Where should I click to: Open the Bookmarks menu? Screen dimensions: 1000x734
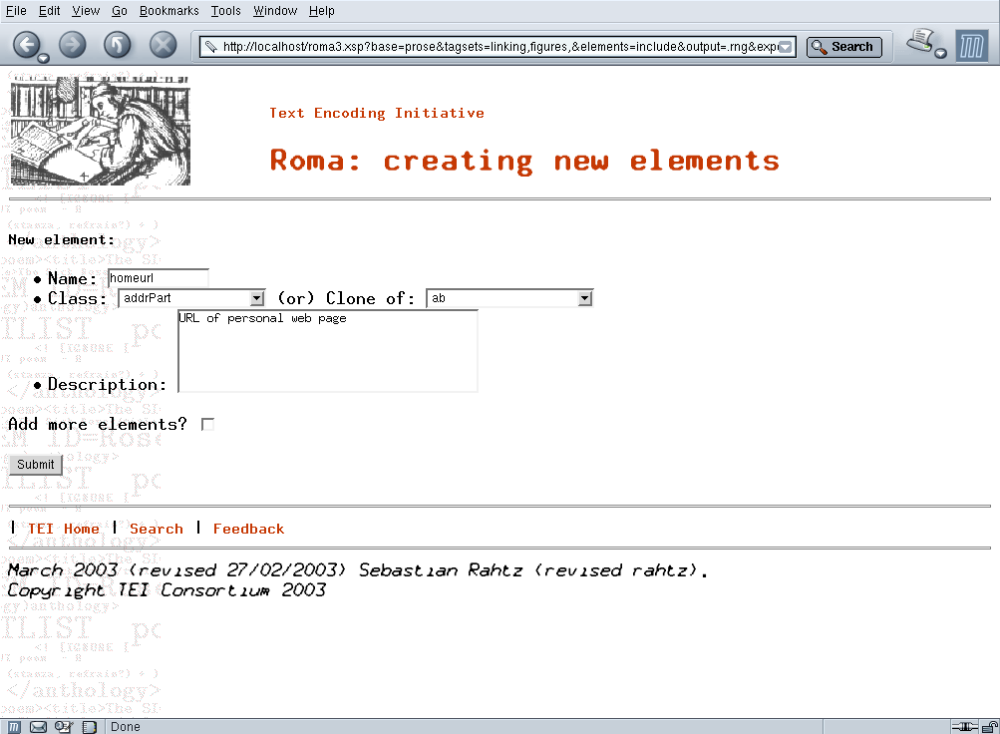(169, 11)
